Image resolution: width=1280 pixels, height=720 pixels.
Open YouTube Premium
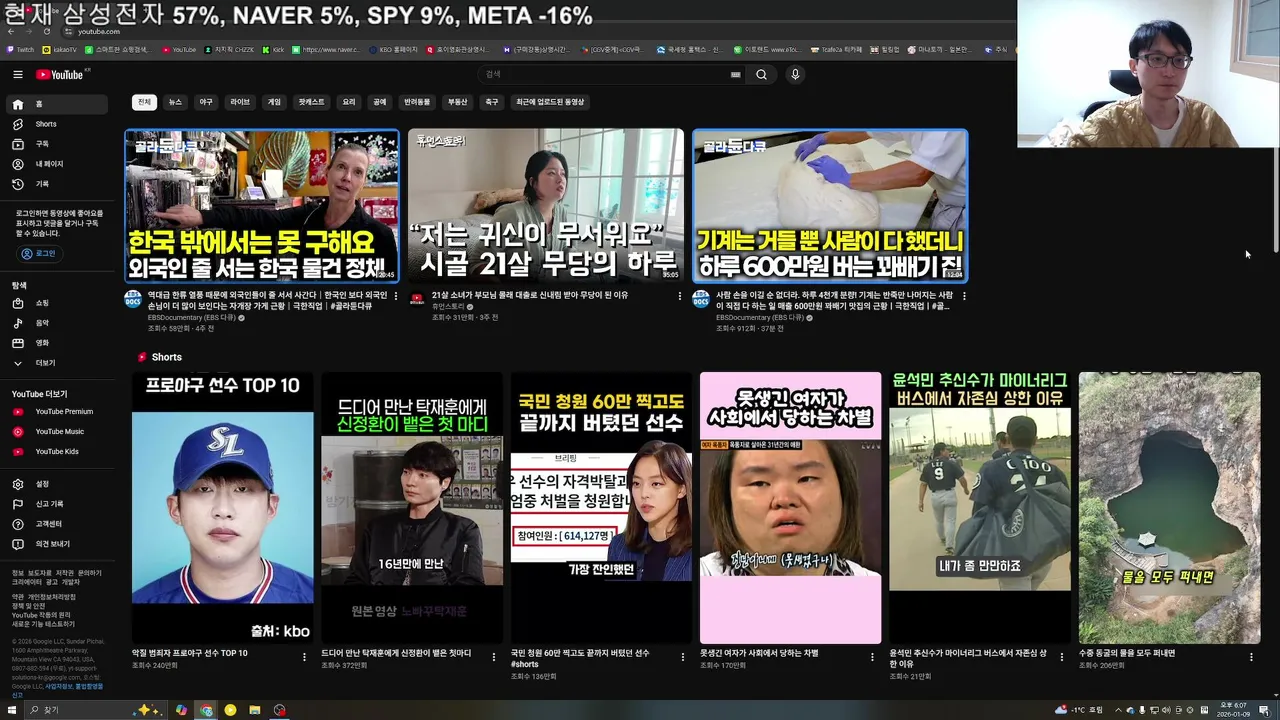click(x=58, y=411)
